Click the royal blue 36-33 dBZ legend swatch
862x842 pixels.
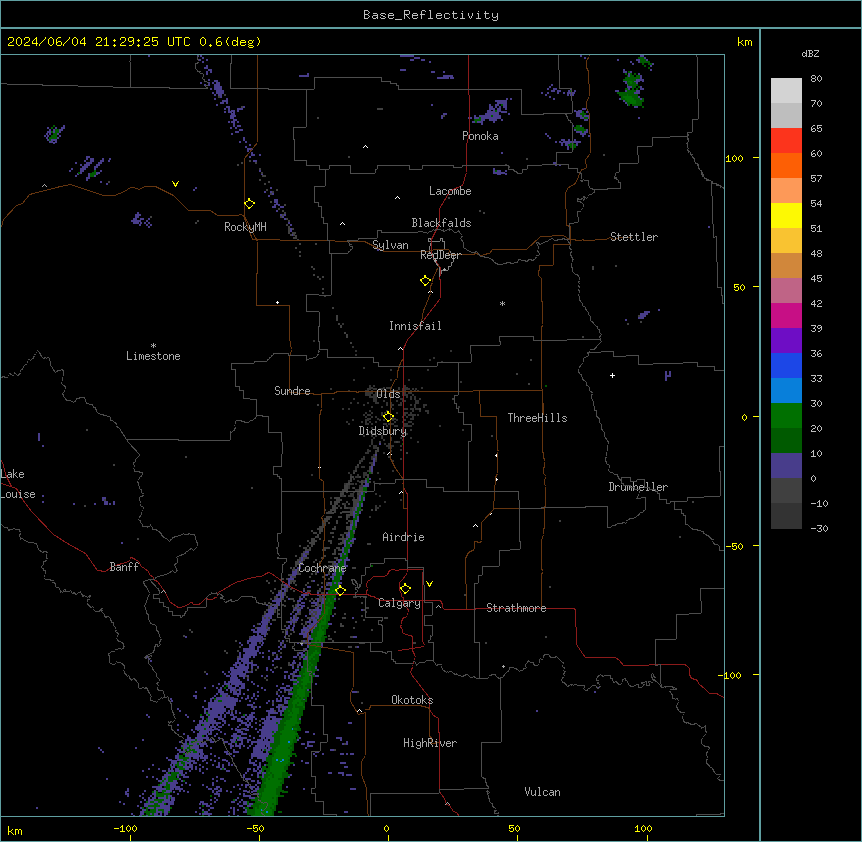tap(786, 365)
